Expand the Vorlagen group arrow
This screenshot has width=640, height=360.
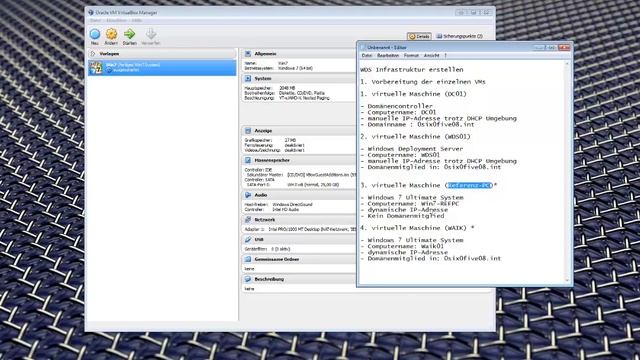click(x=93, y=54)
